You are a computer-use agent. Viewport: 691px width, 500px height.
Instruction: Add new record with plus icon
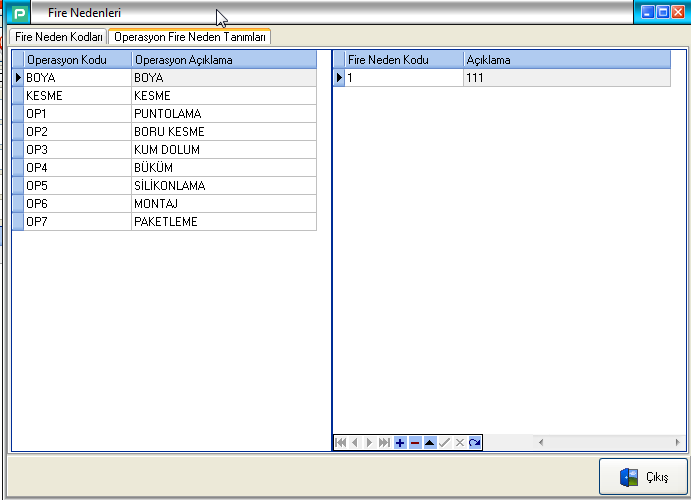tap(400, 442)
